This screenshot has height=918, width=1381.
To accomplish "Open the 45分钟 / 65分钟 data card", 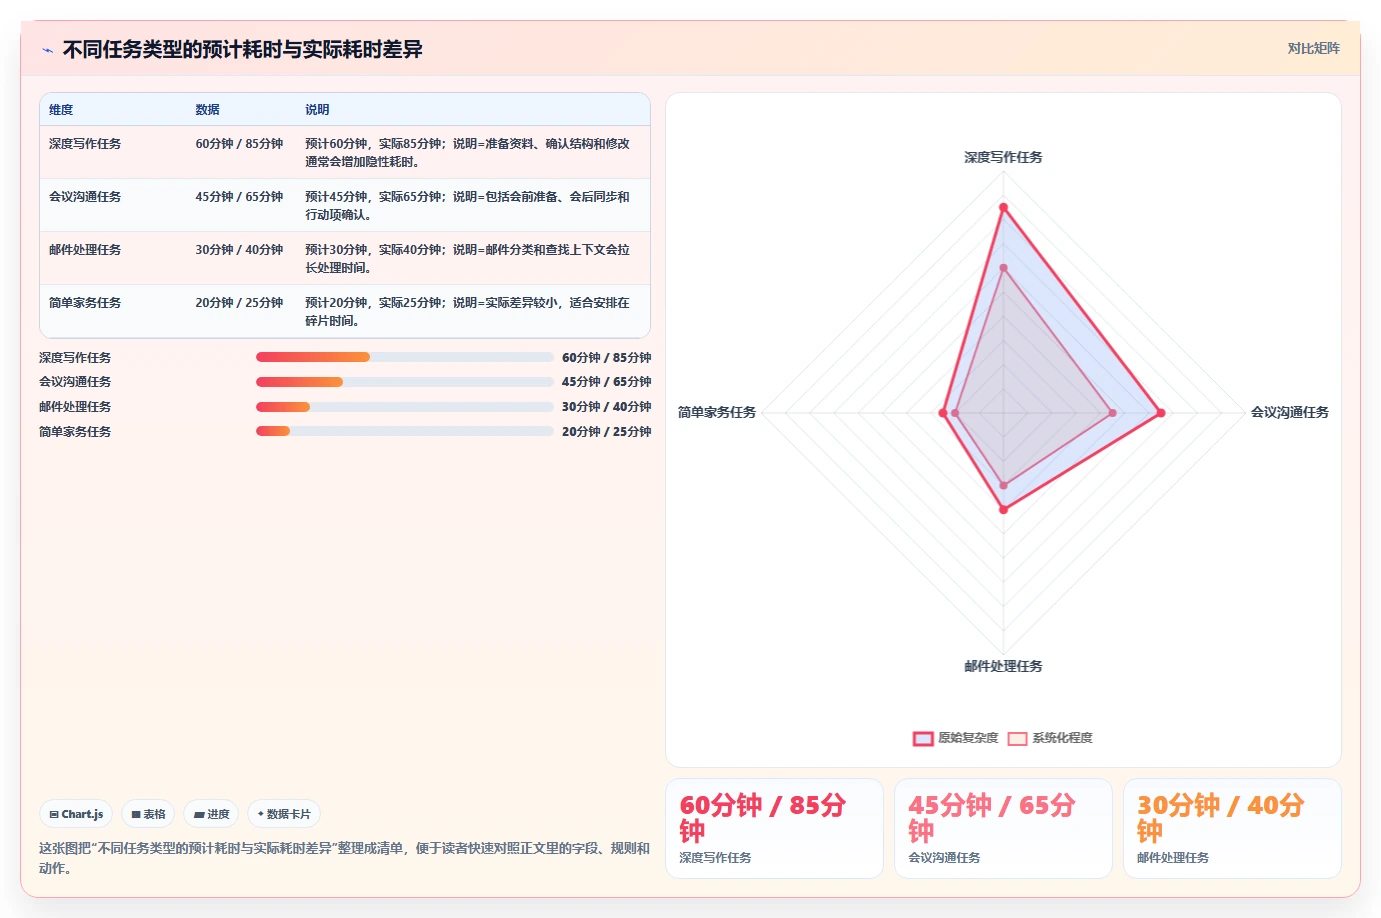I will [x=1003, y=829].
